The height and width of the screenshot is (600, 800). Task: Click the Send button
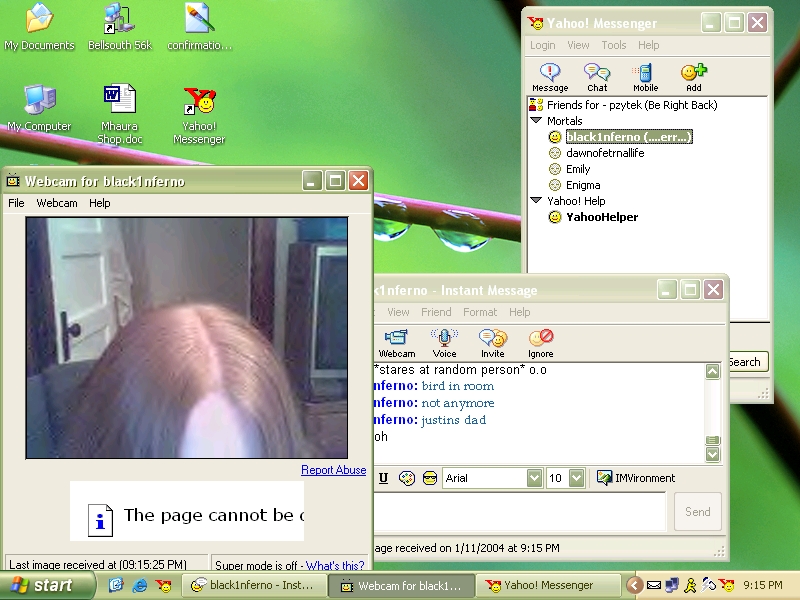point(697,512)
